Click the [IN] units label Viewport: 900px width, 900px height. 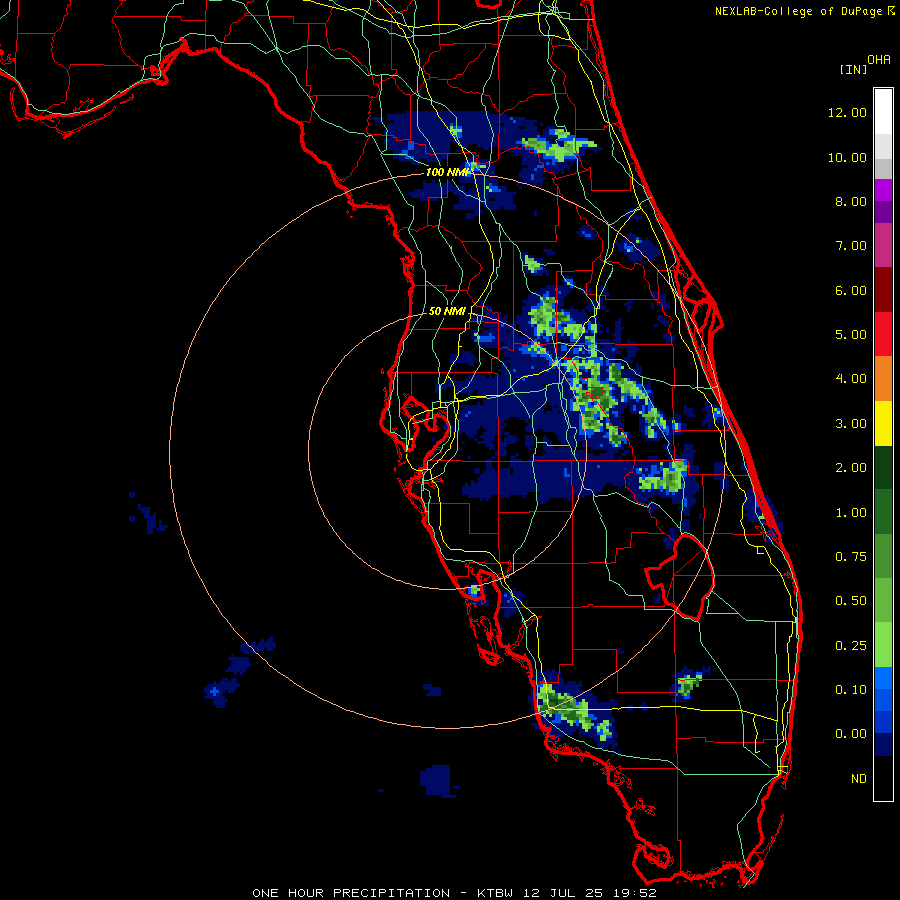tap(854, 69)
